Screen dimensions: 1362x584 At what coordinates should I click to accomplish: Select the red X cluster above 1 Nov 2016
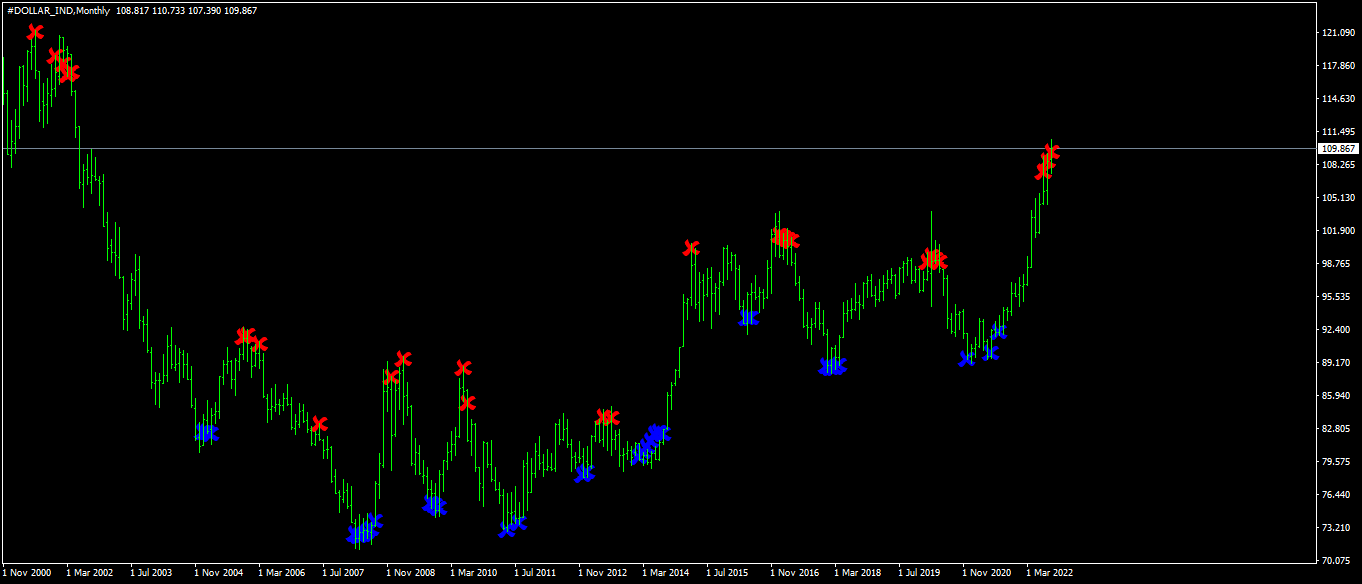[x=785, y=238]
